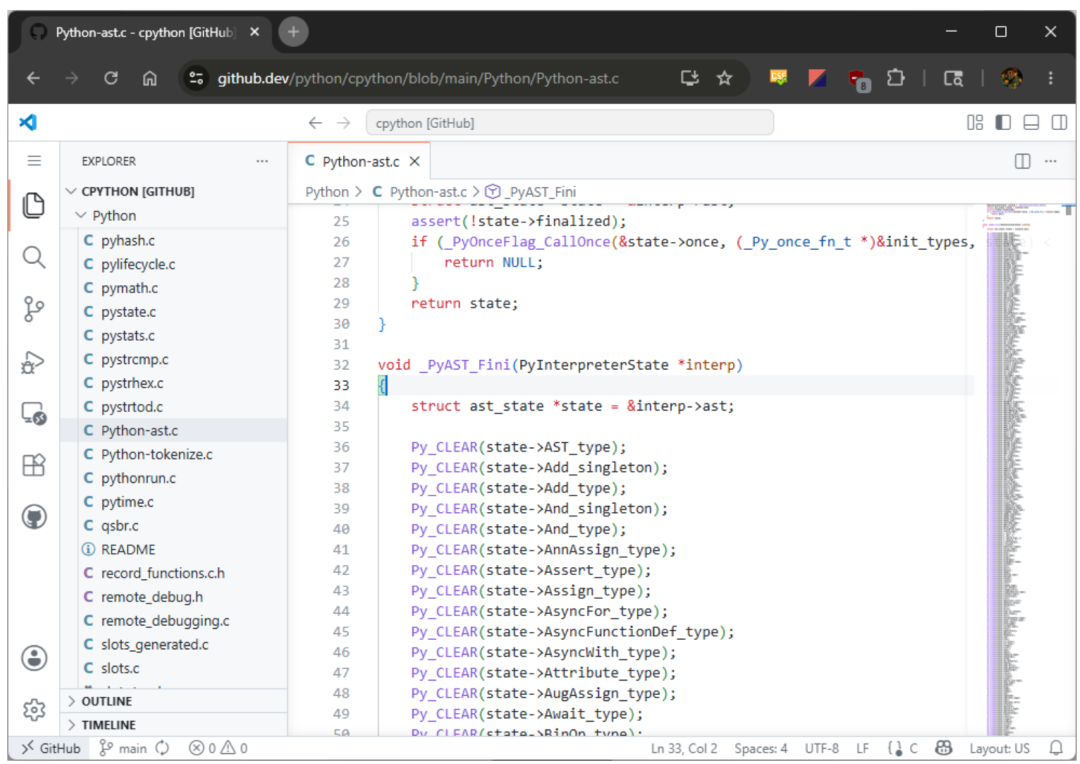The image size is (1080, 764).
Task: Select the Python-ast.c editor tab
Action: point(359,161)
